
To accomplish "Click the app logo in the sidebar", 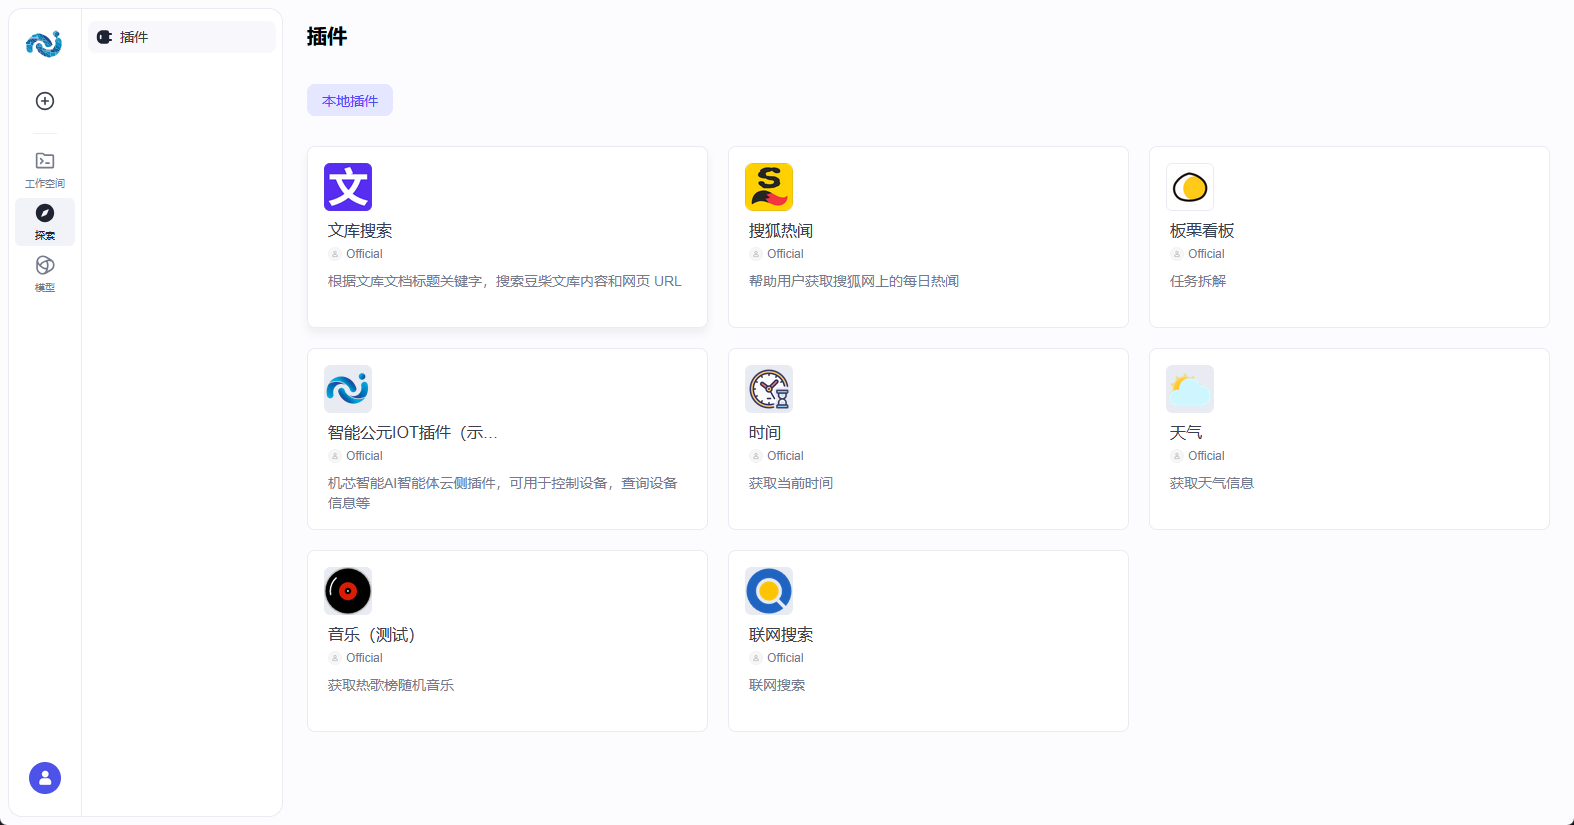I will tap(44, 44).
